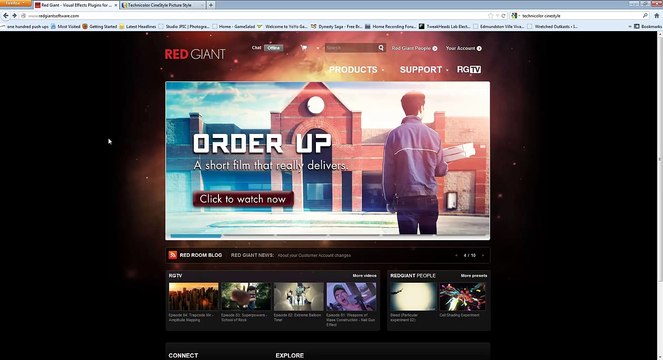This screenshot has width=663, height=360.
Task: Open the PRODUCTS menu
Action: [353, 69]
